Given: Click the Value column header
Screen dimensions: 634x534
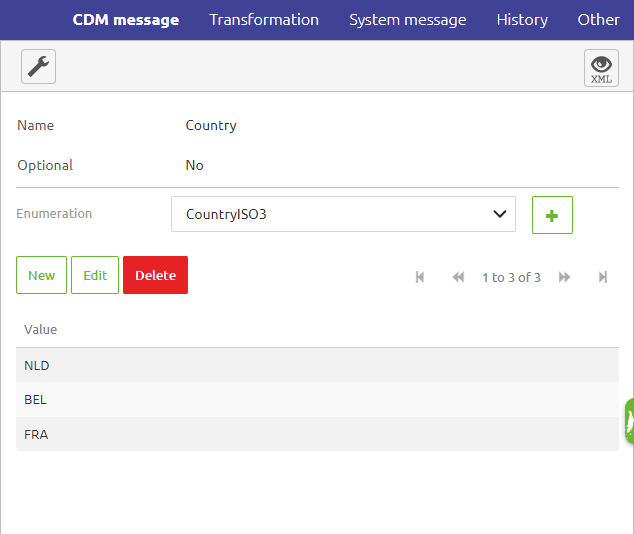Looking at the screenshot, I should 40,329.
